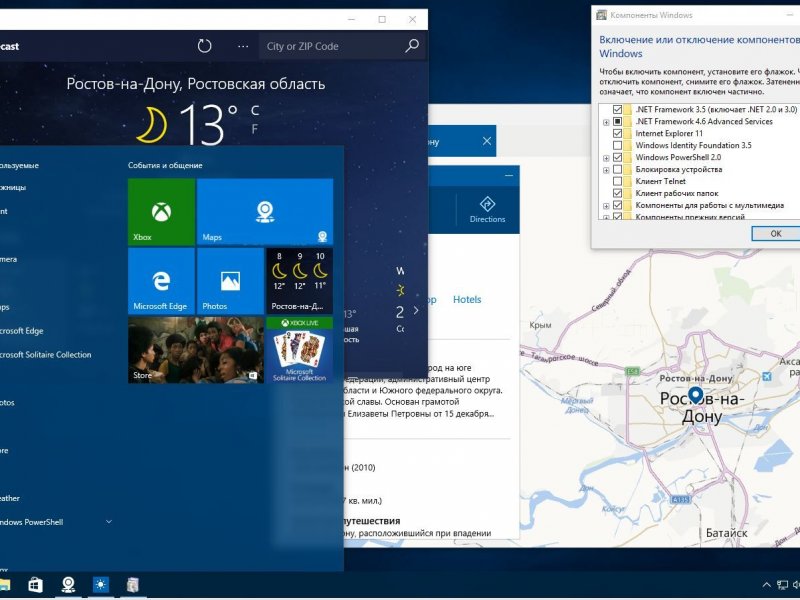Enable the Клиент Telnet checkbox
800x600 pixels.
617,181
